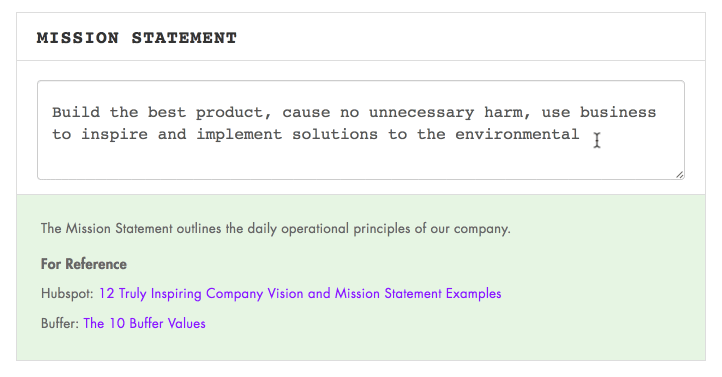Click the 'Buffer:' label text
Image resolution: width=722 pixels, height=377 pixels.
click(60, 324)
